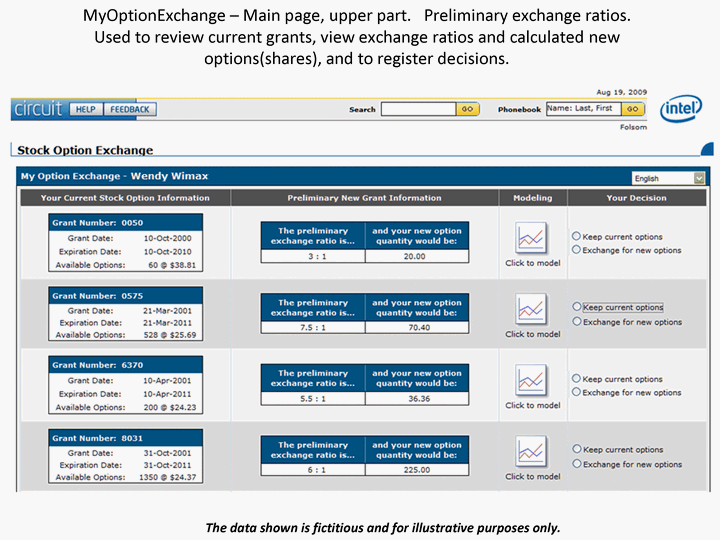The width and height of the screenshot is (720, 540).
Task: Click the modeling chart icon for grant 0050
Action: [531, 238]
